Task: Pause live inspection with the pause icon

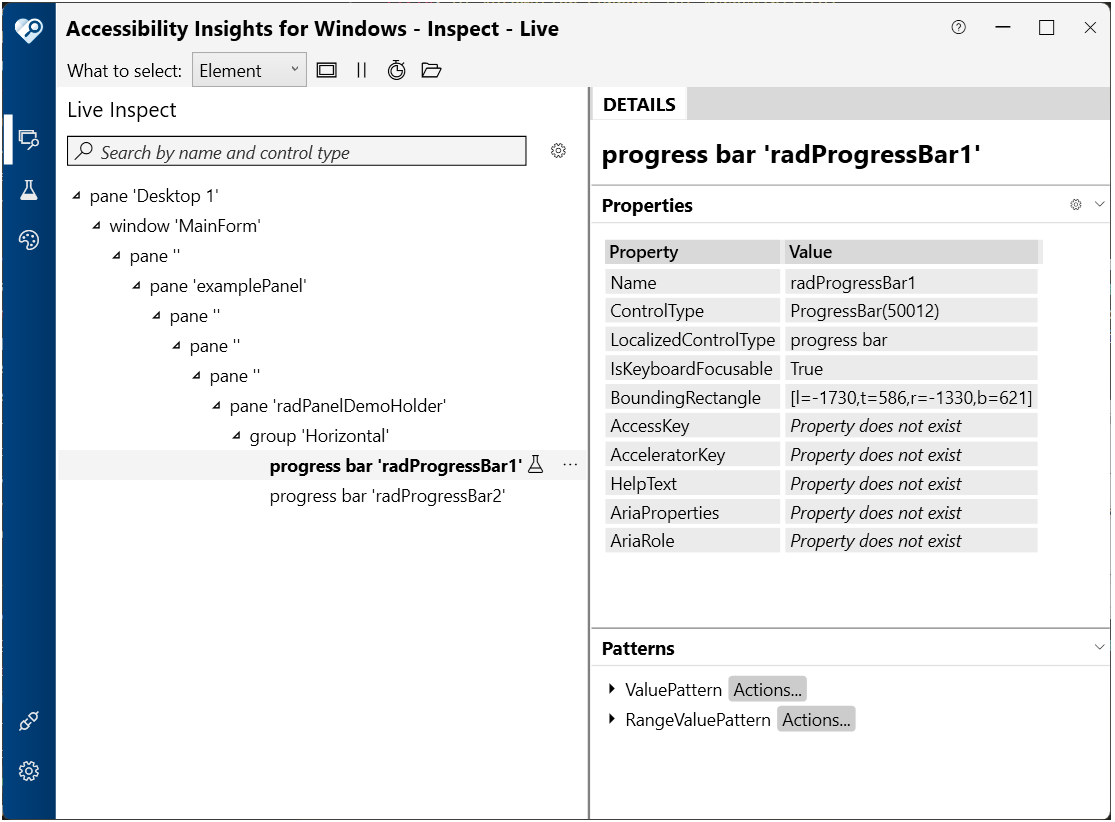Action: [x=361, y=70]
